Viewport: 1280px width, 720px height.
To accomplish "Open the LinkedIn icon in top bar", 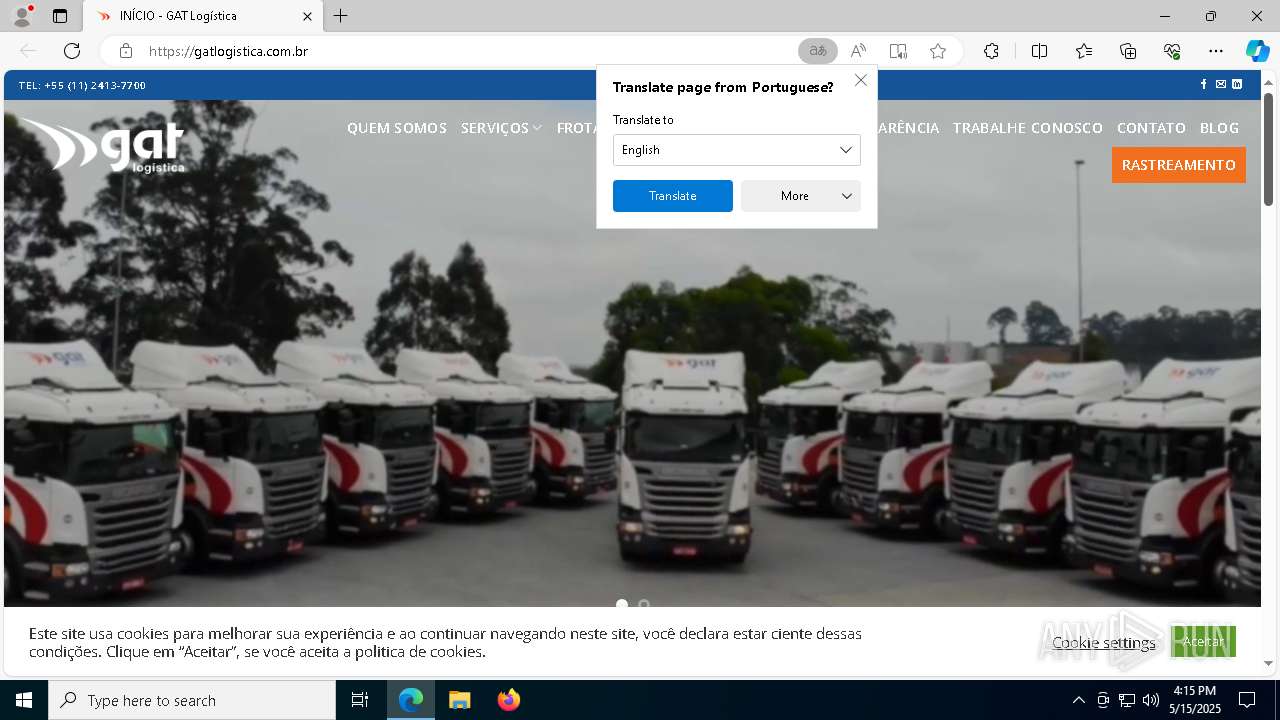I will [x=1237, y=85].
